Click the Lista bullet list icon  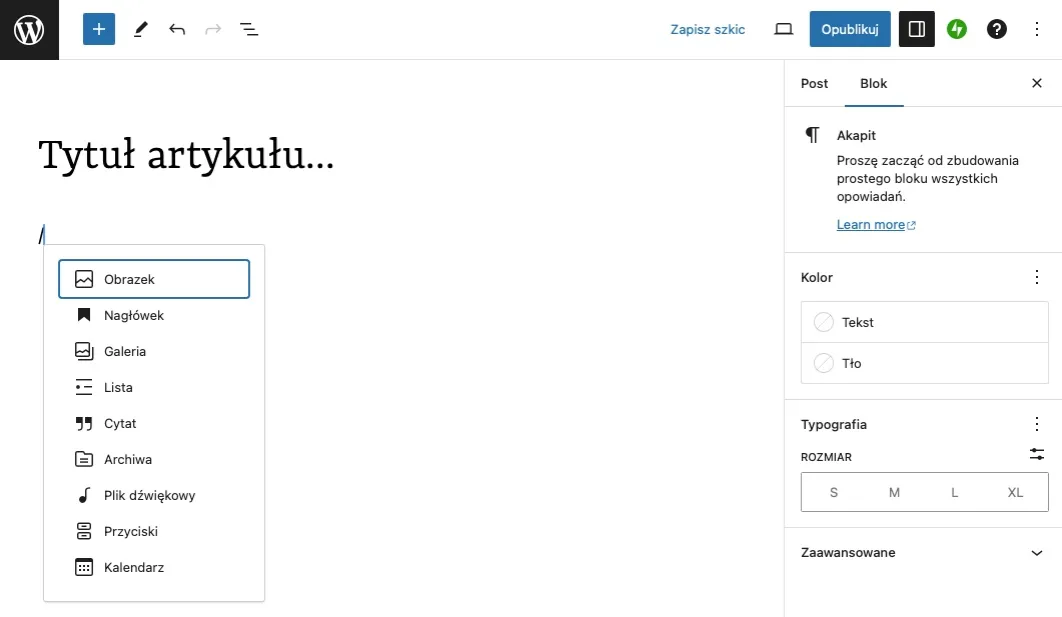(x=84, y=387)
